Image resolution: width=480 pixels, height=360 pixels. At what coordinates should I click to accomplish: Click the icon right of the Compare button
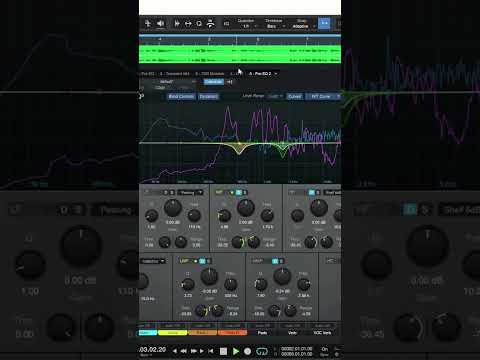pyautogui.click(x=230, y=82)
